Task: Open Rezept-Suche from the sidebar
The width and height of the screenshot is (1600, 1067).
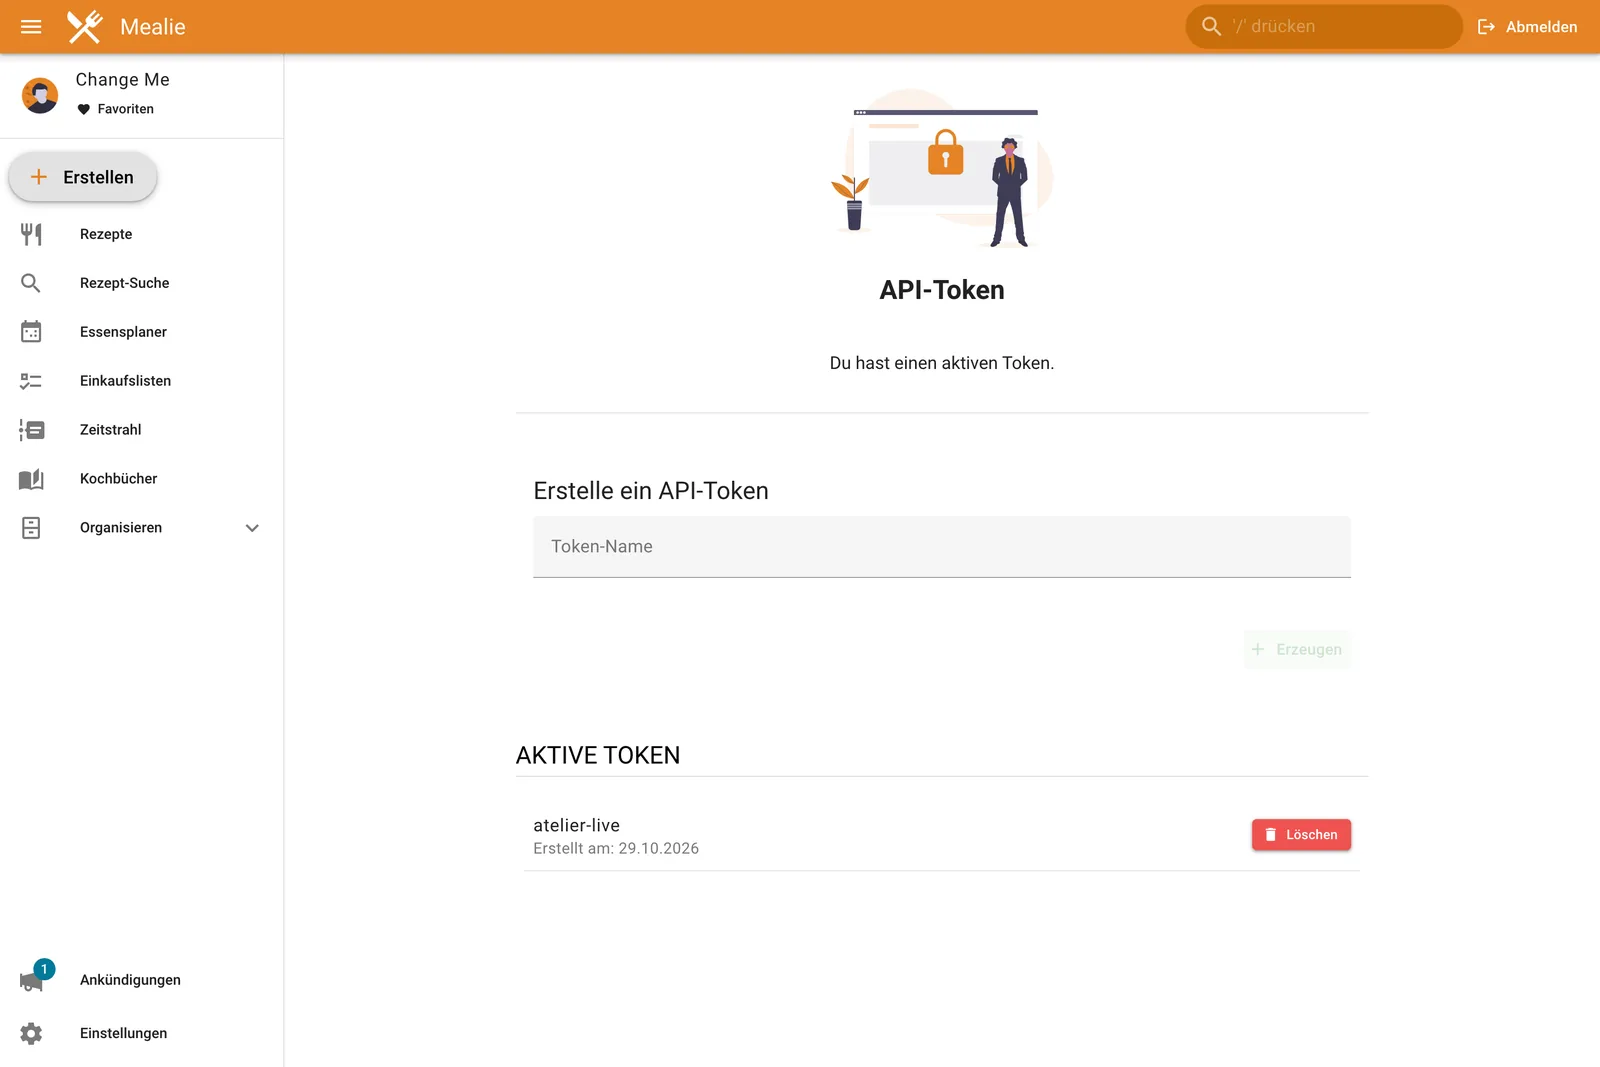Action: coord(141,283)
